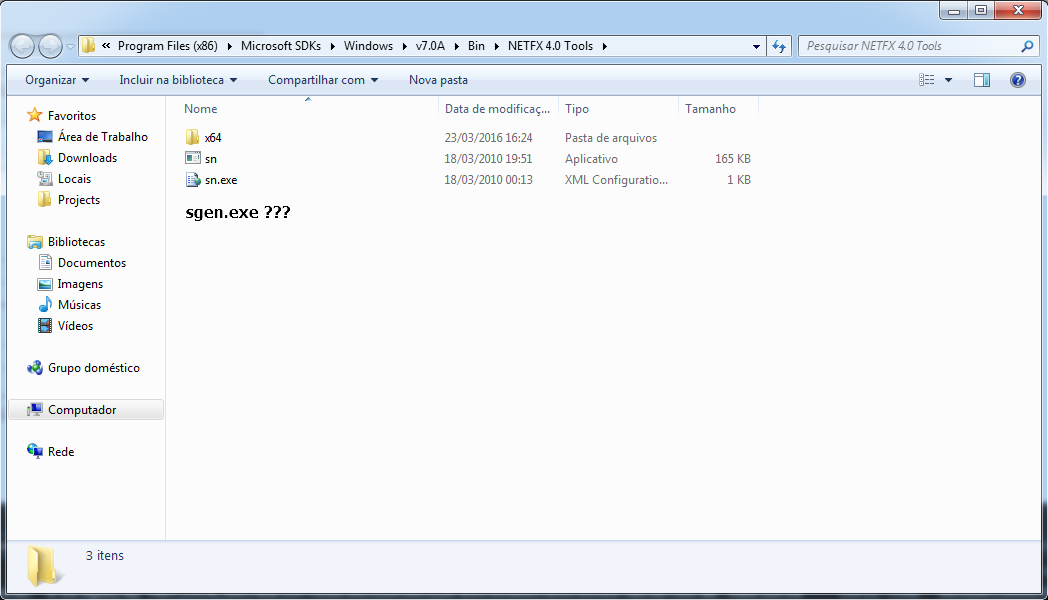Open Compartilhar com menu
The image size is (1048, 600).
click(323, 80)
